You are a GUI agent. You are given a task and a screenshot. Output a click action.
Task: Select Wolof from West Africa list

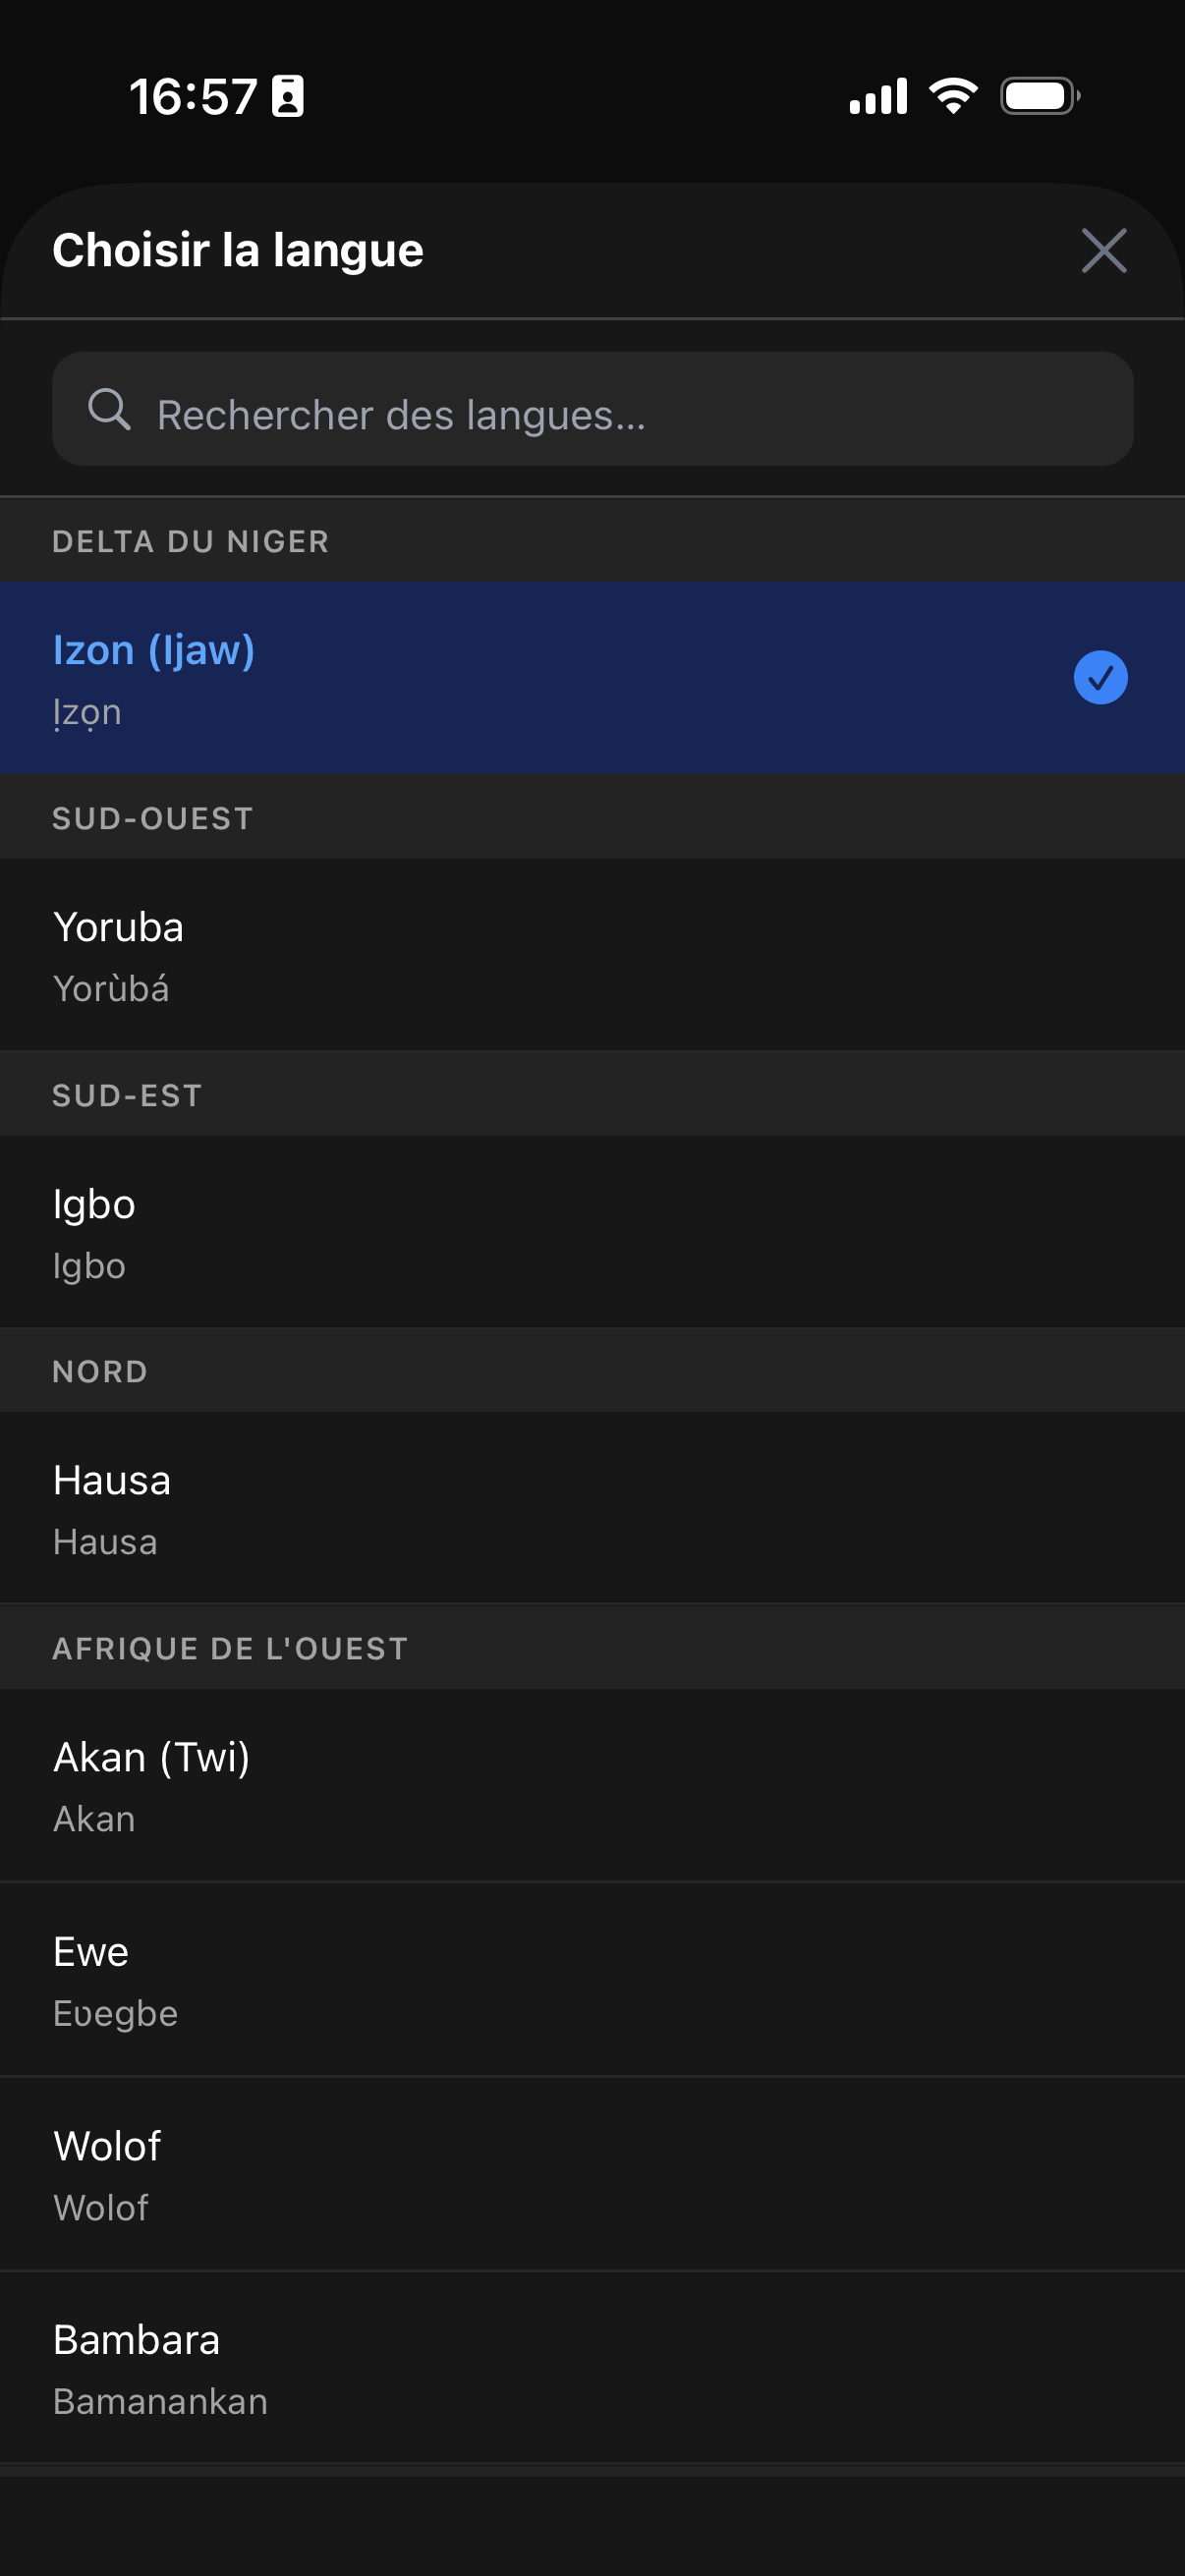click(x=592, y=2174)
